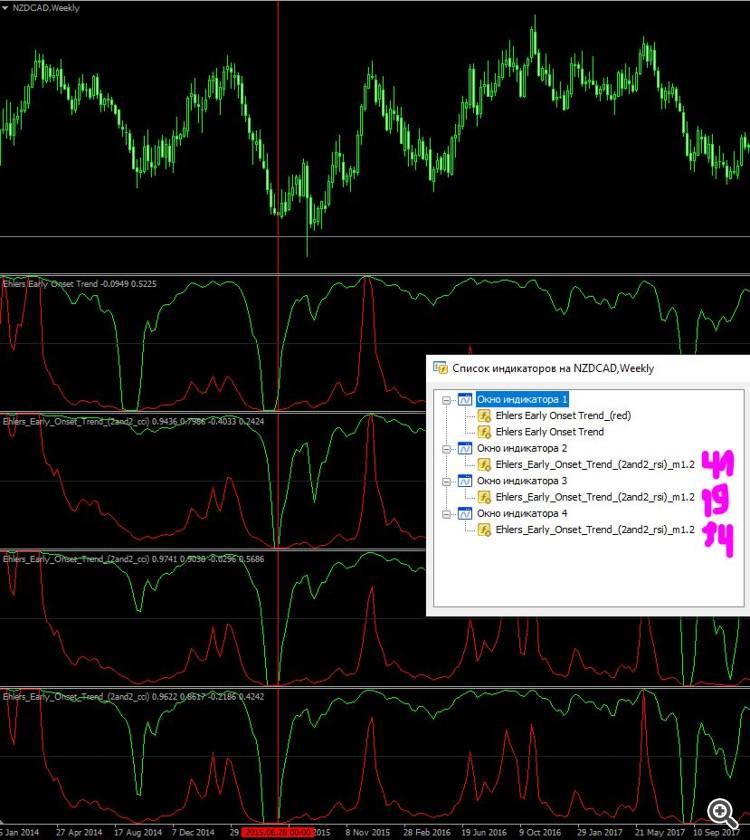
Task: Click the window icon beside Окно индикатора 2
Action: click(464, 448)
